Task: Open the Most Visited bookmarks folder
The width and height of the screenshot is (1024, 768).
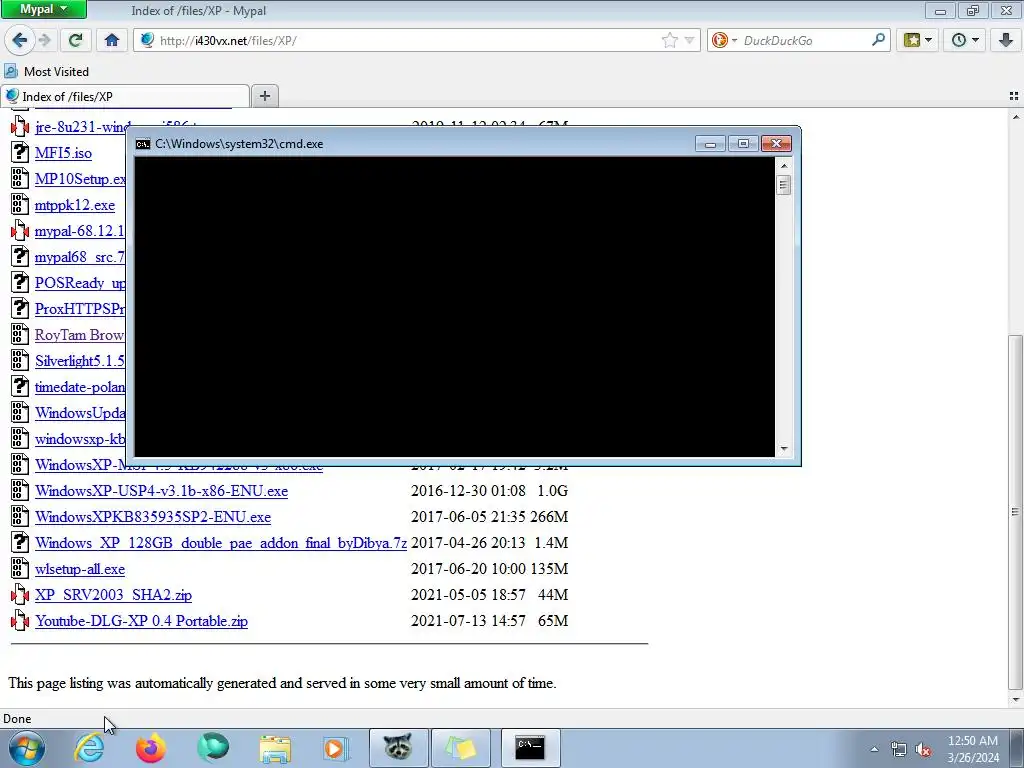Action: click(46, 71)
